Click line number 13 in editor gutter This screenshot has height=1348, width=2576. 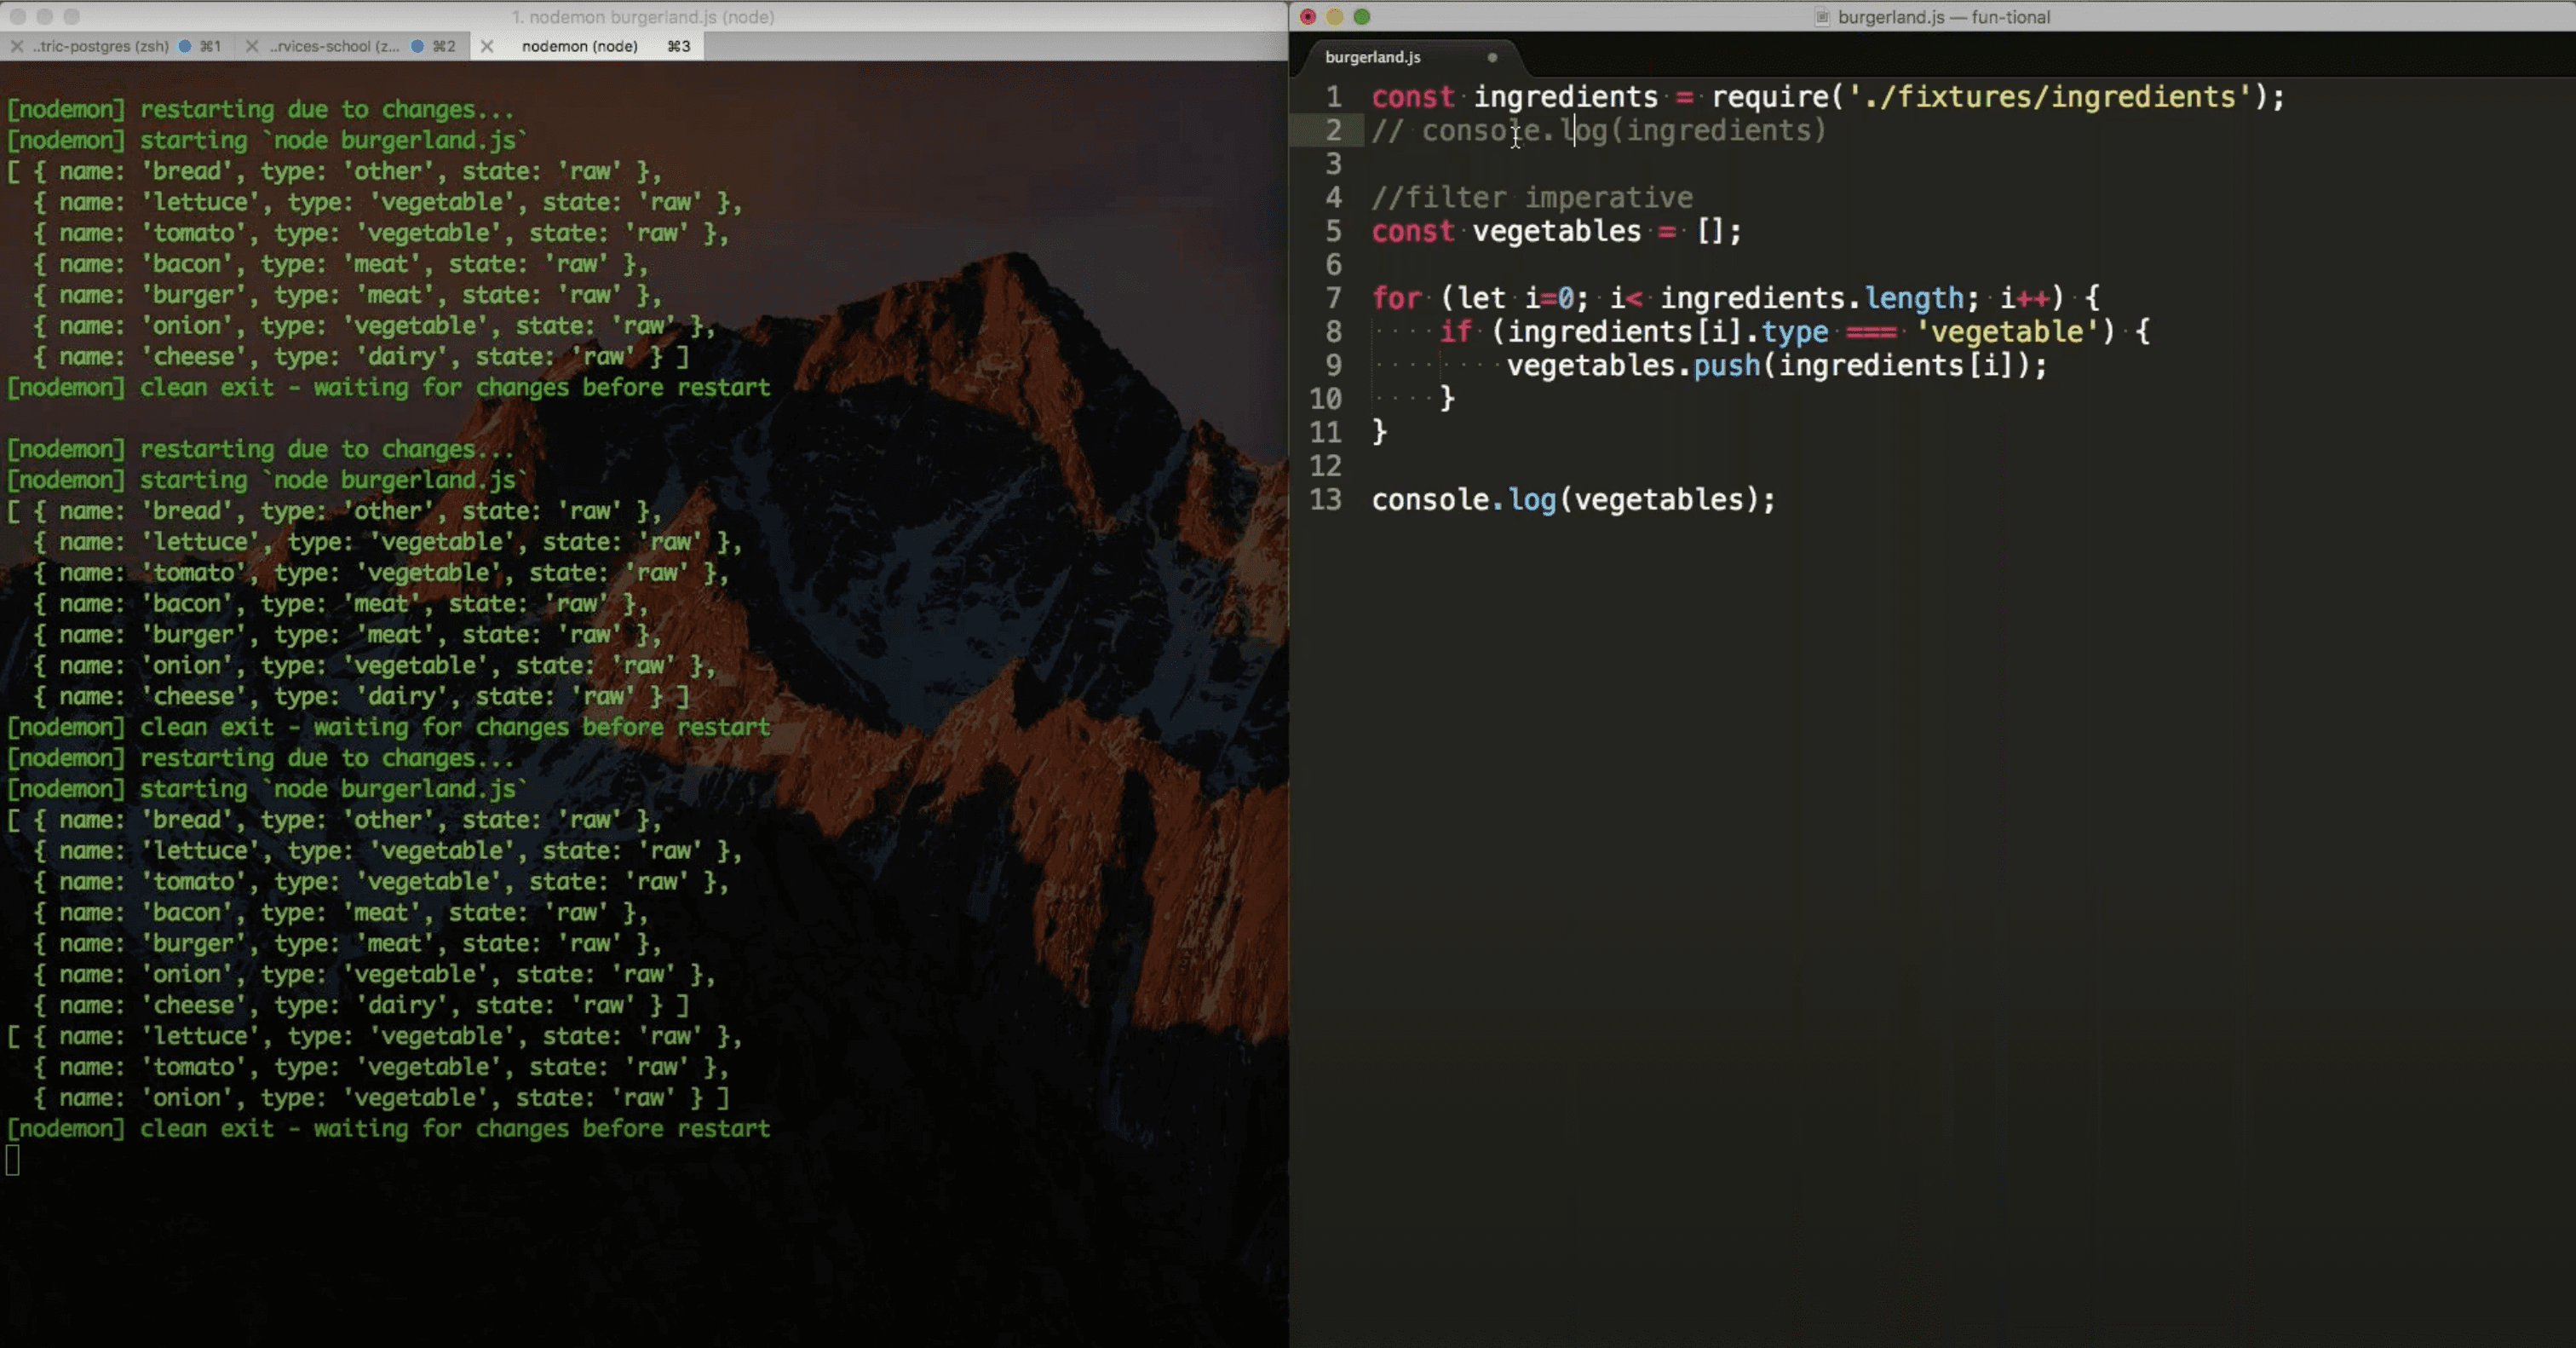click(1326, 499)
